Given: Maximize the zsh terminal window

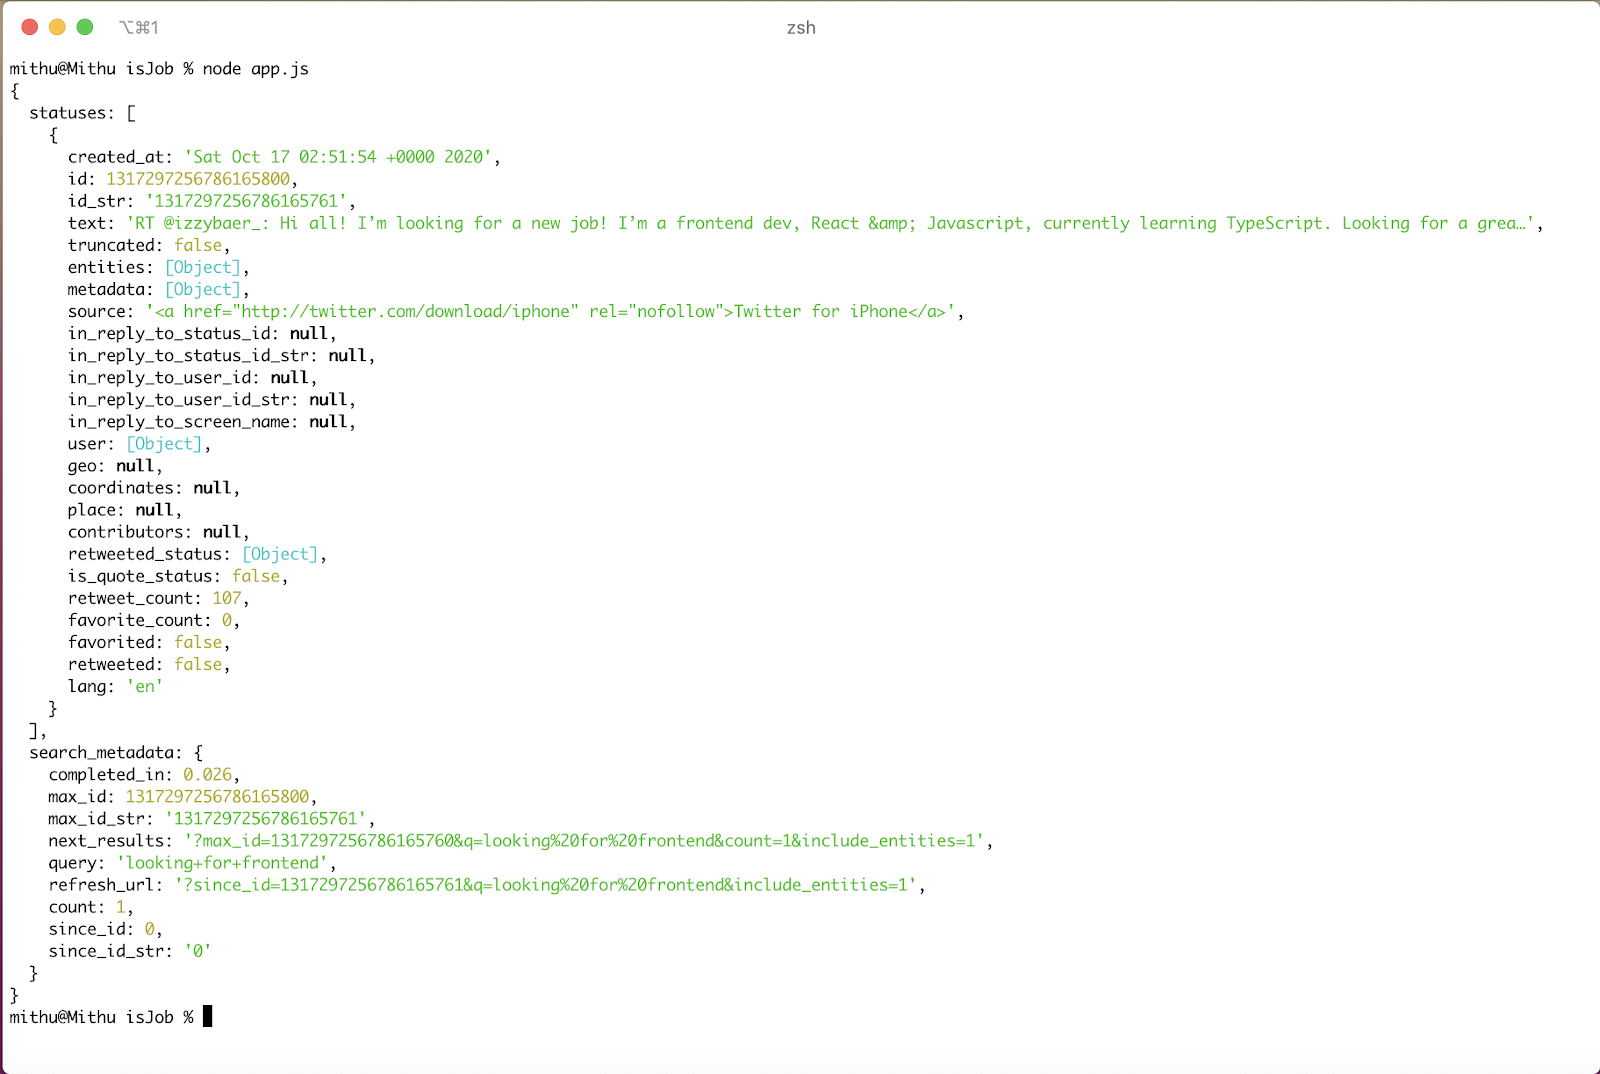Looking at the screenshot, I should click(x=85, y=27).
